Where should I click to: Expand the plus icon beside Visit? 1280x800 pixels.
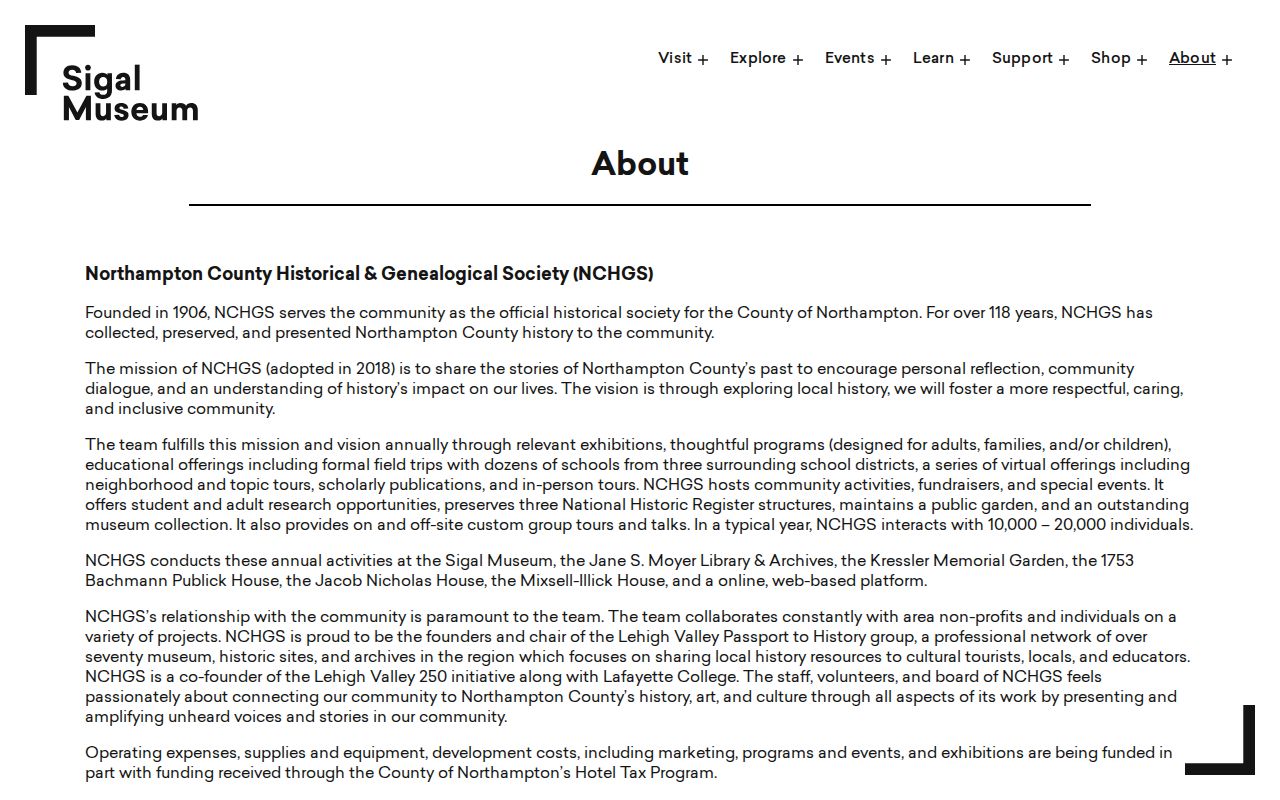pos(703,60)
